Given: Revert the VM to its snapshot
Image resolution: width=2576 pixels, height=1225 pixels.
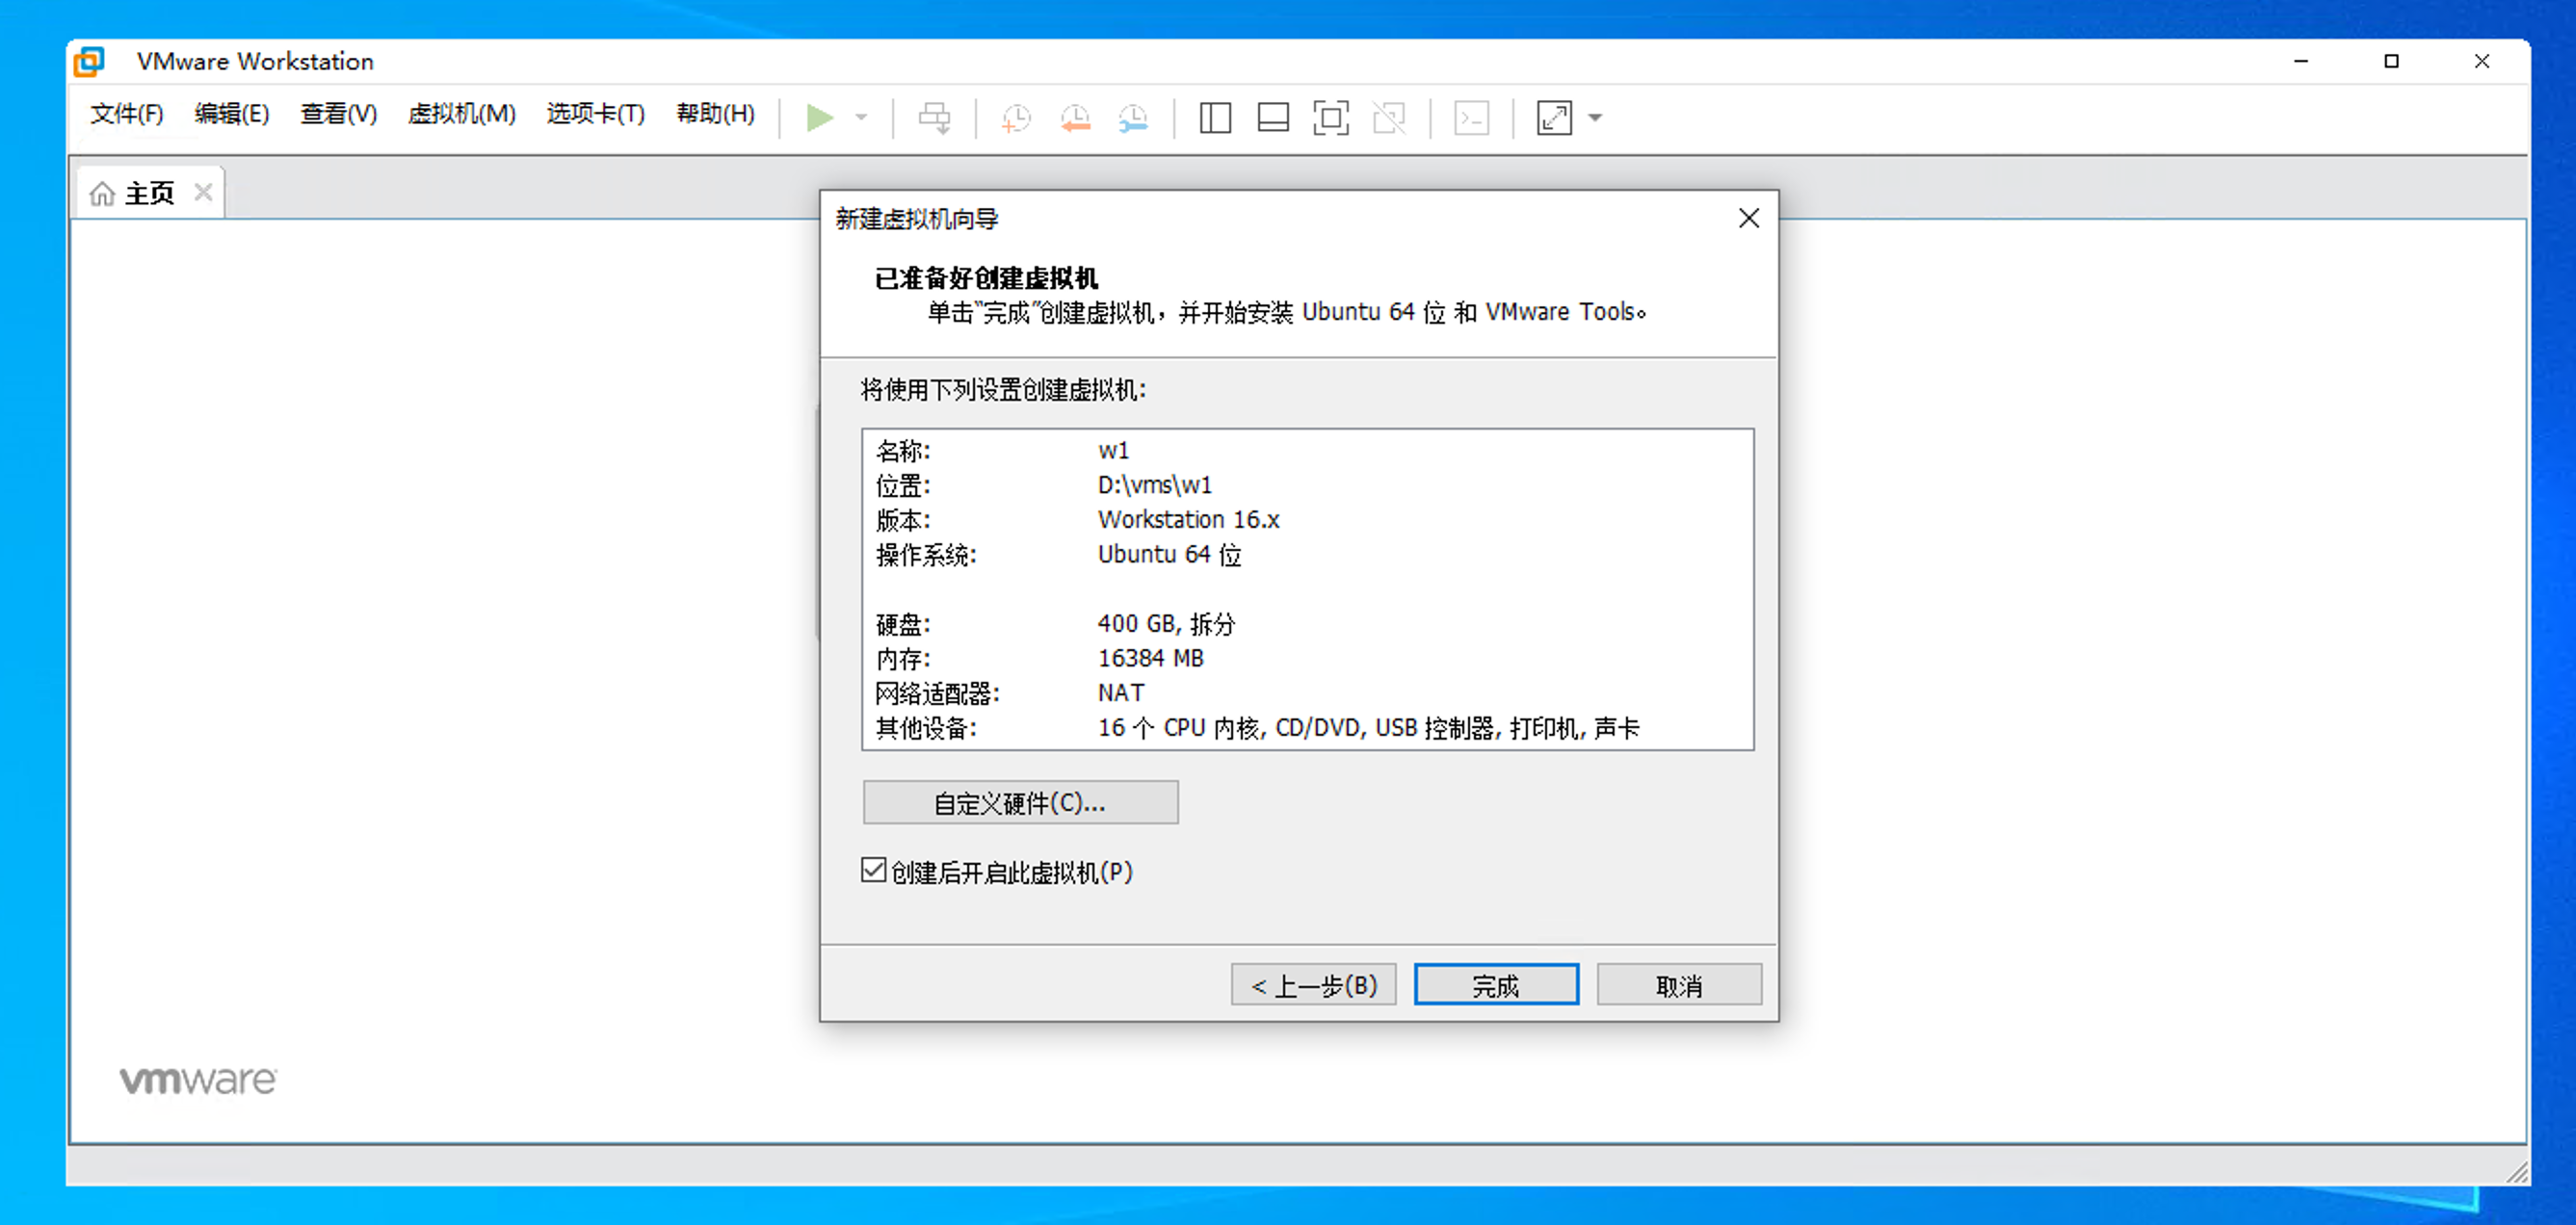Looking at the screenshot, I should (1074, 118).
